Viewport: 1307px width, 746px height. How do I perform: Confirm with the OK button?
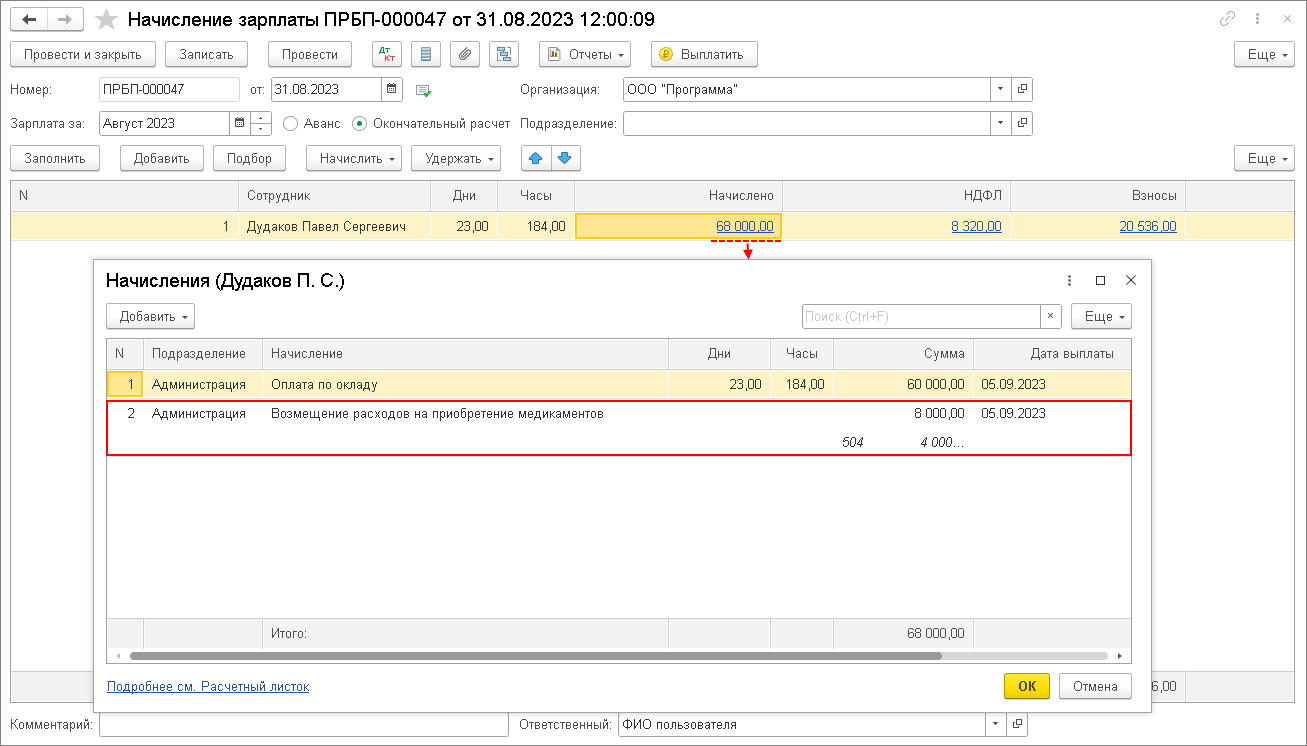[x=1027, y=686]
